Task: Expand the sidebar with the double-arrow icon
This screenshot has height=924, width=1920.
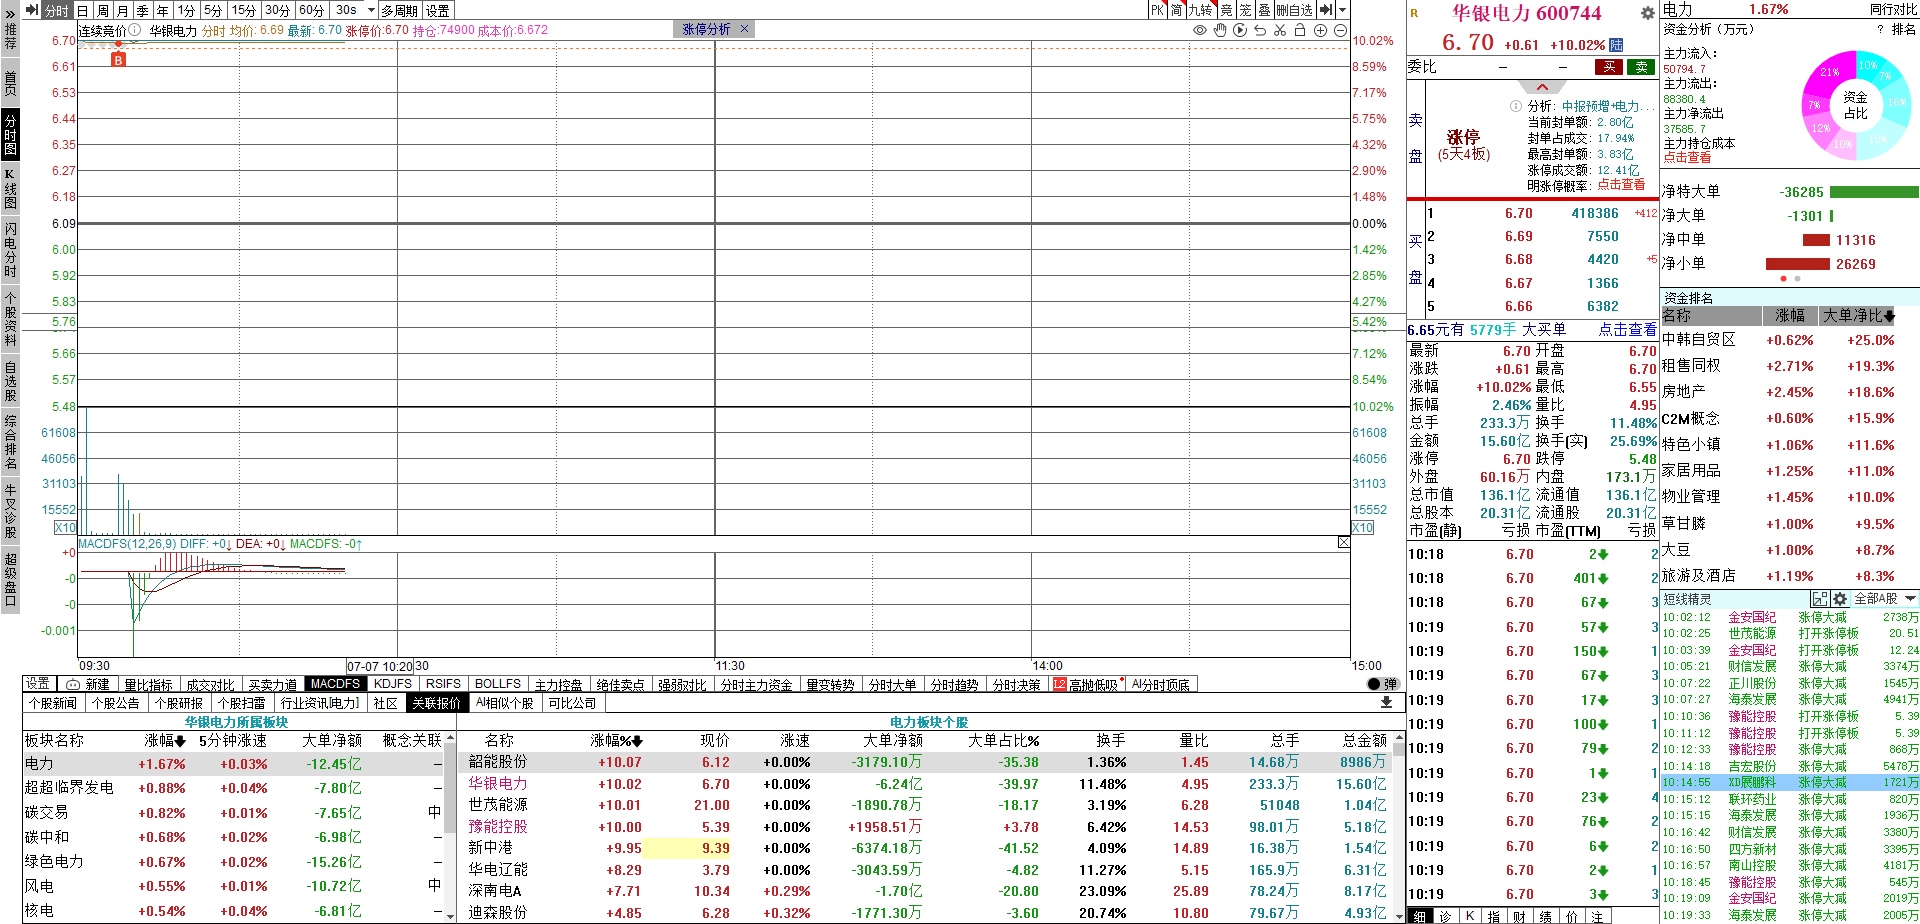Action: (x=10, y=14)
